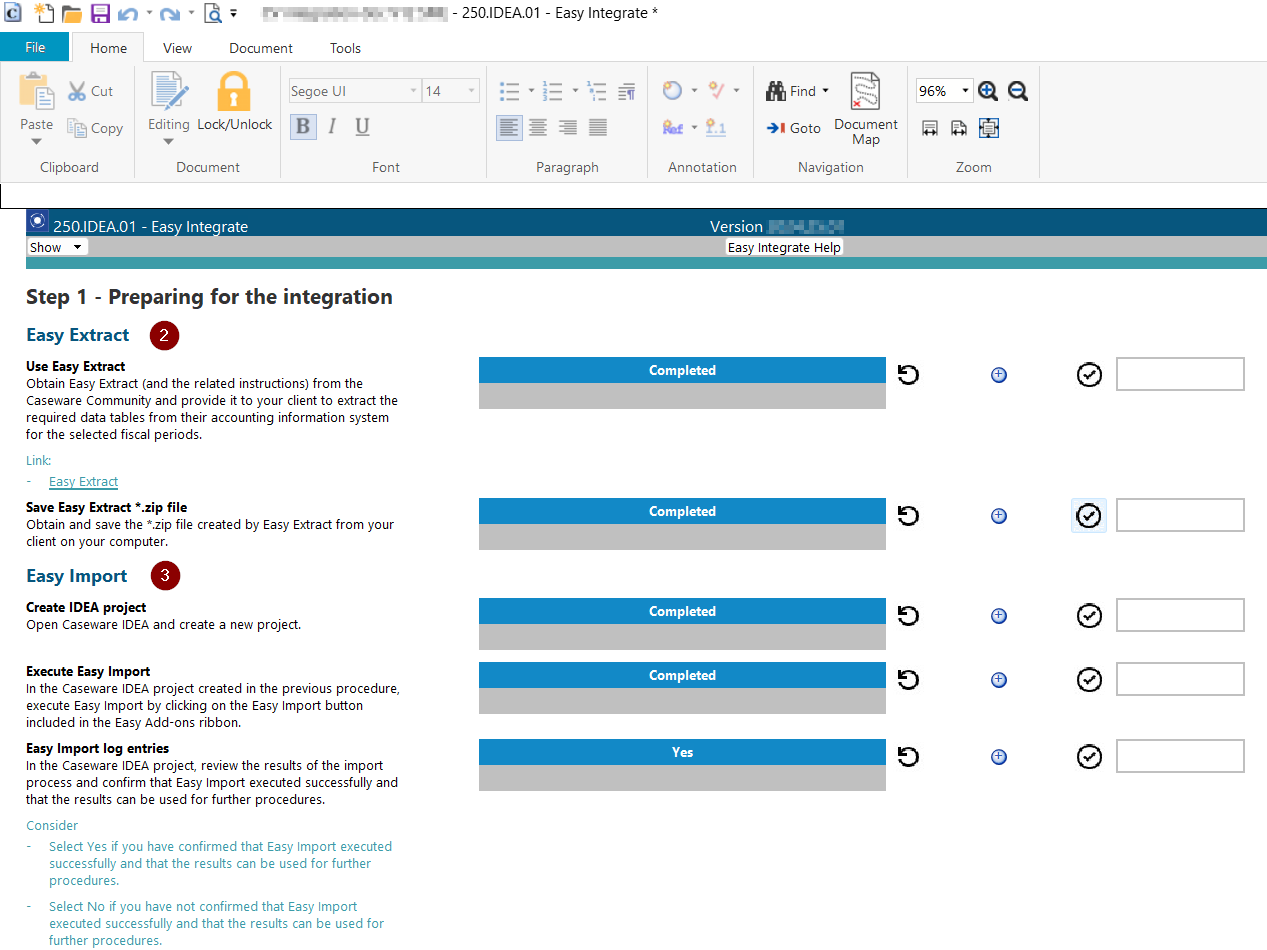Select align center

click(538, 127)
